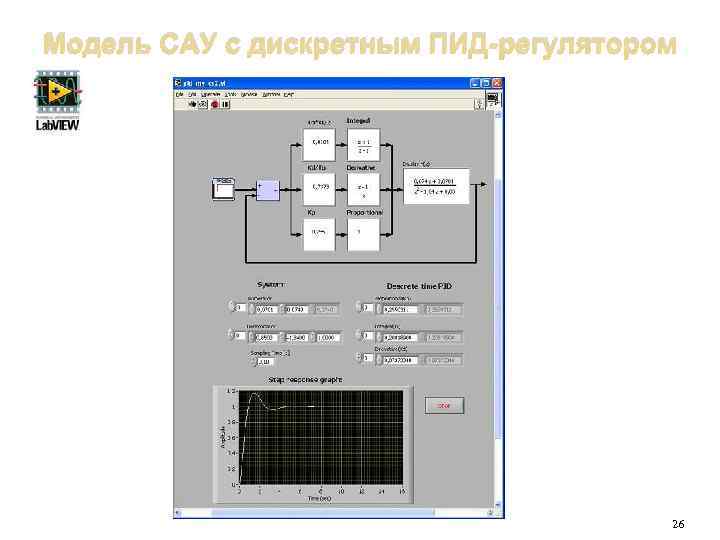Open the Edit menu
720x540 pixels.
192,94
